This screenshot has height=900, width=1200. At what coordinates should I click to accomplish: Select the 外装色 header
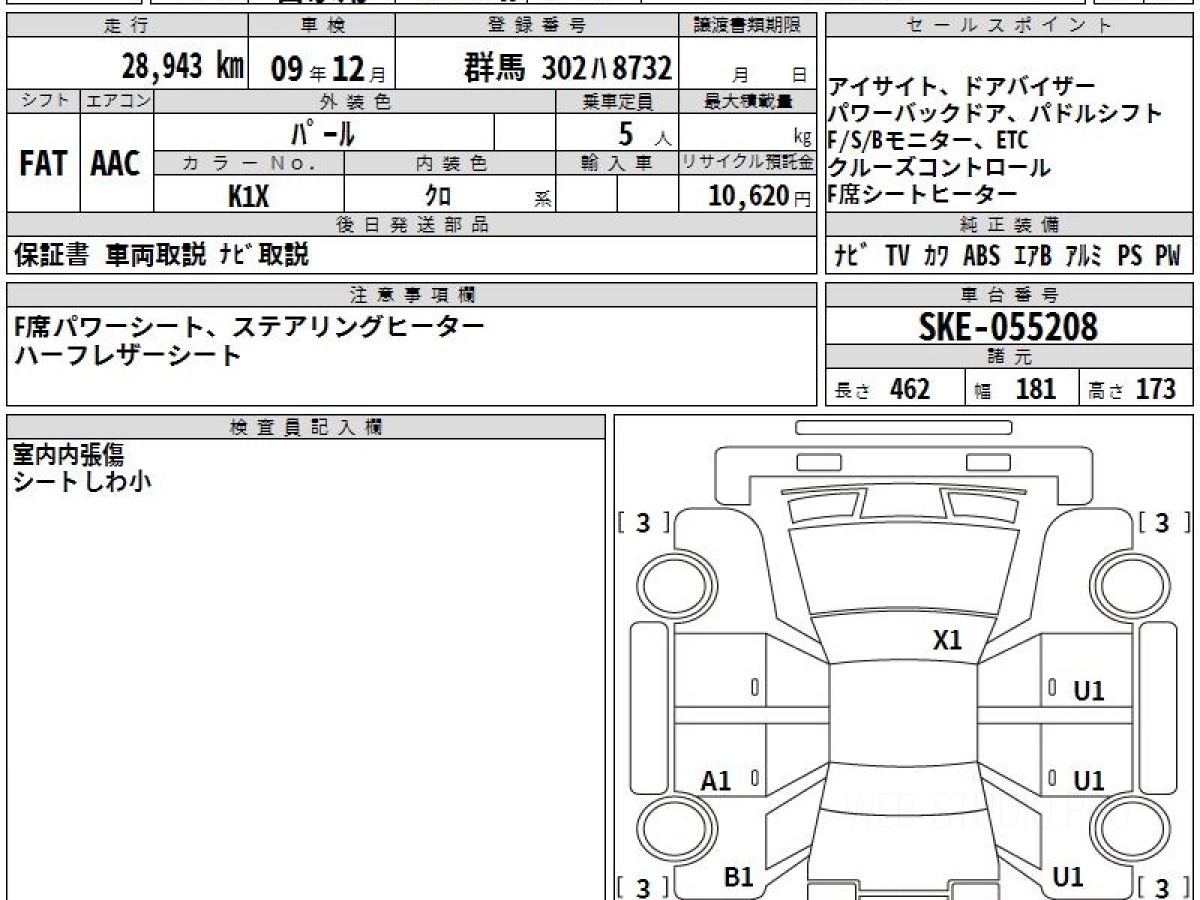[x=355, y=101]
